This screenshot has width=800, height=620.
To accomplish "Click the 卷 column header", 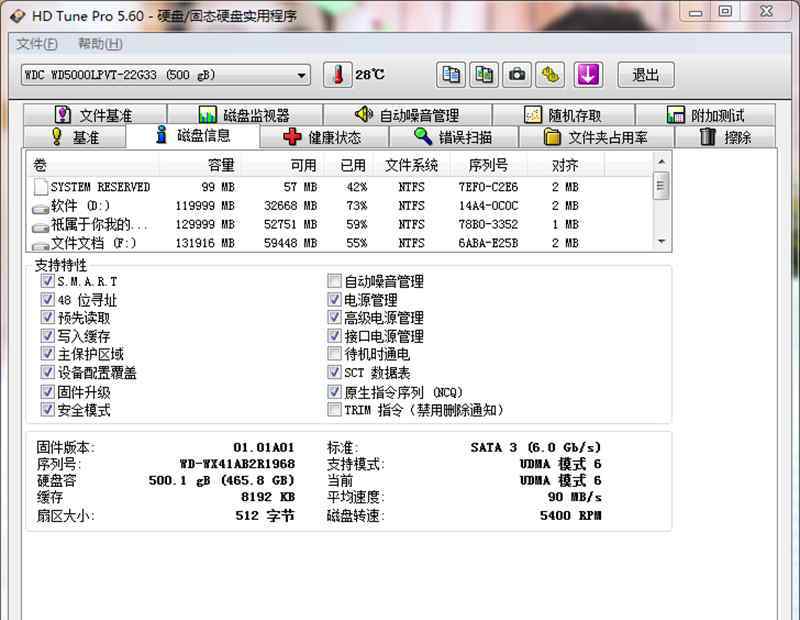I will 93,165.
